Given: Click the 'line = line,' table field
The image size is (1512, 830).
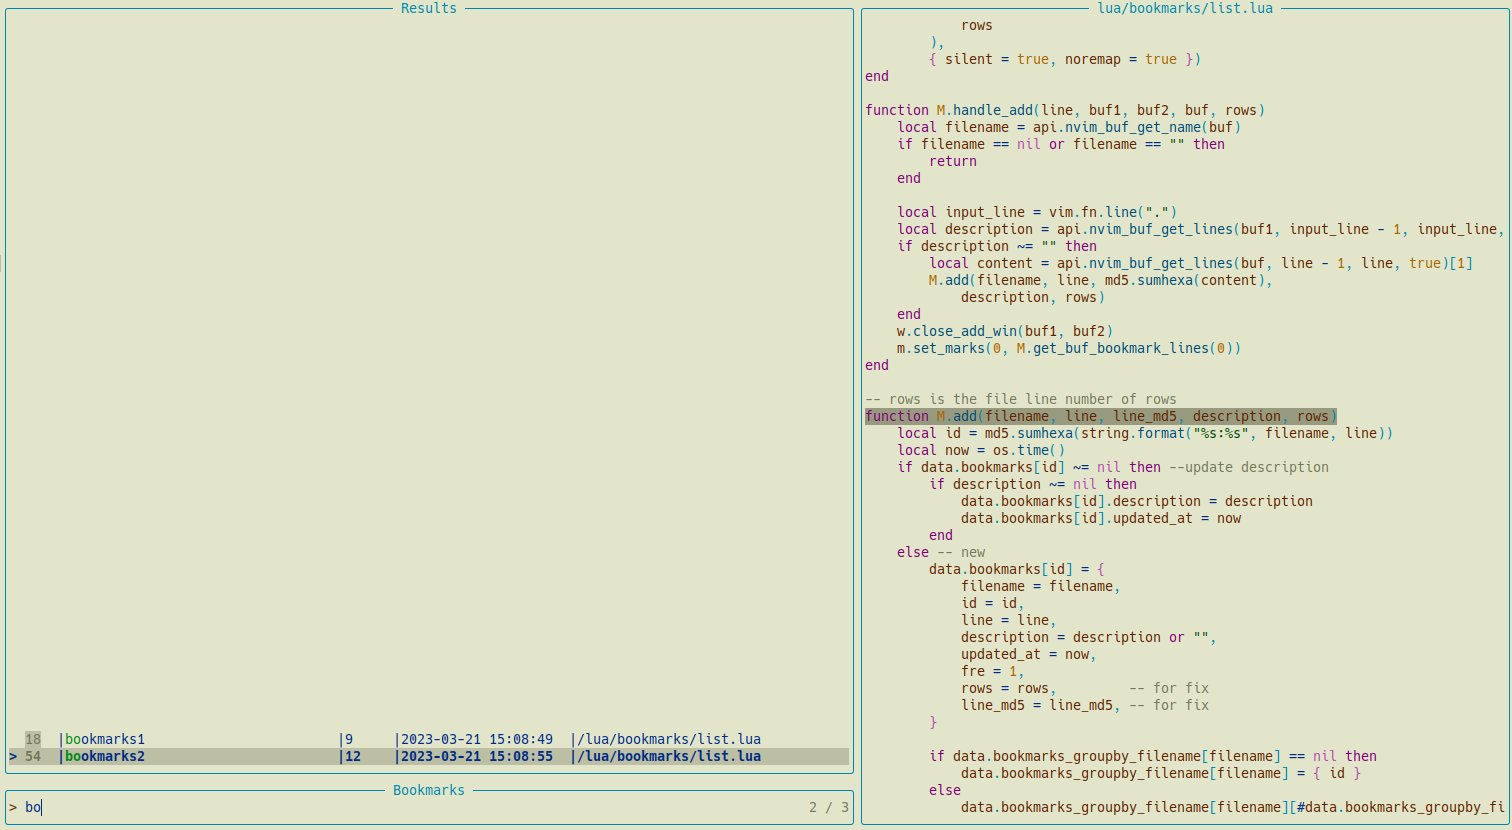Looking at the screenshot, I should point(1009,620).
